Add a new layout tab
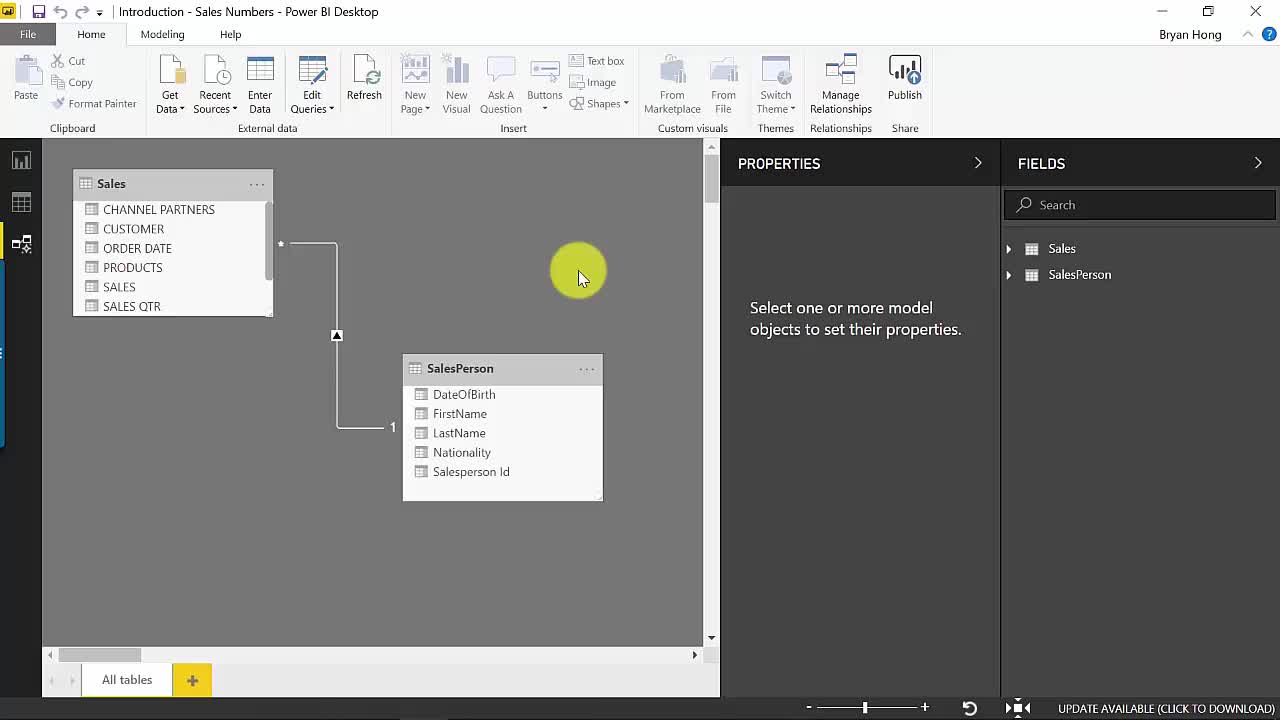Viewport: 1280px width, 720px height. click(192, 680)
